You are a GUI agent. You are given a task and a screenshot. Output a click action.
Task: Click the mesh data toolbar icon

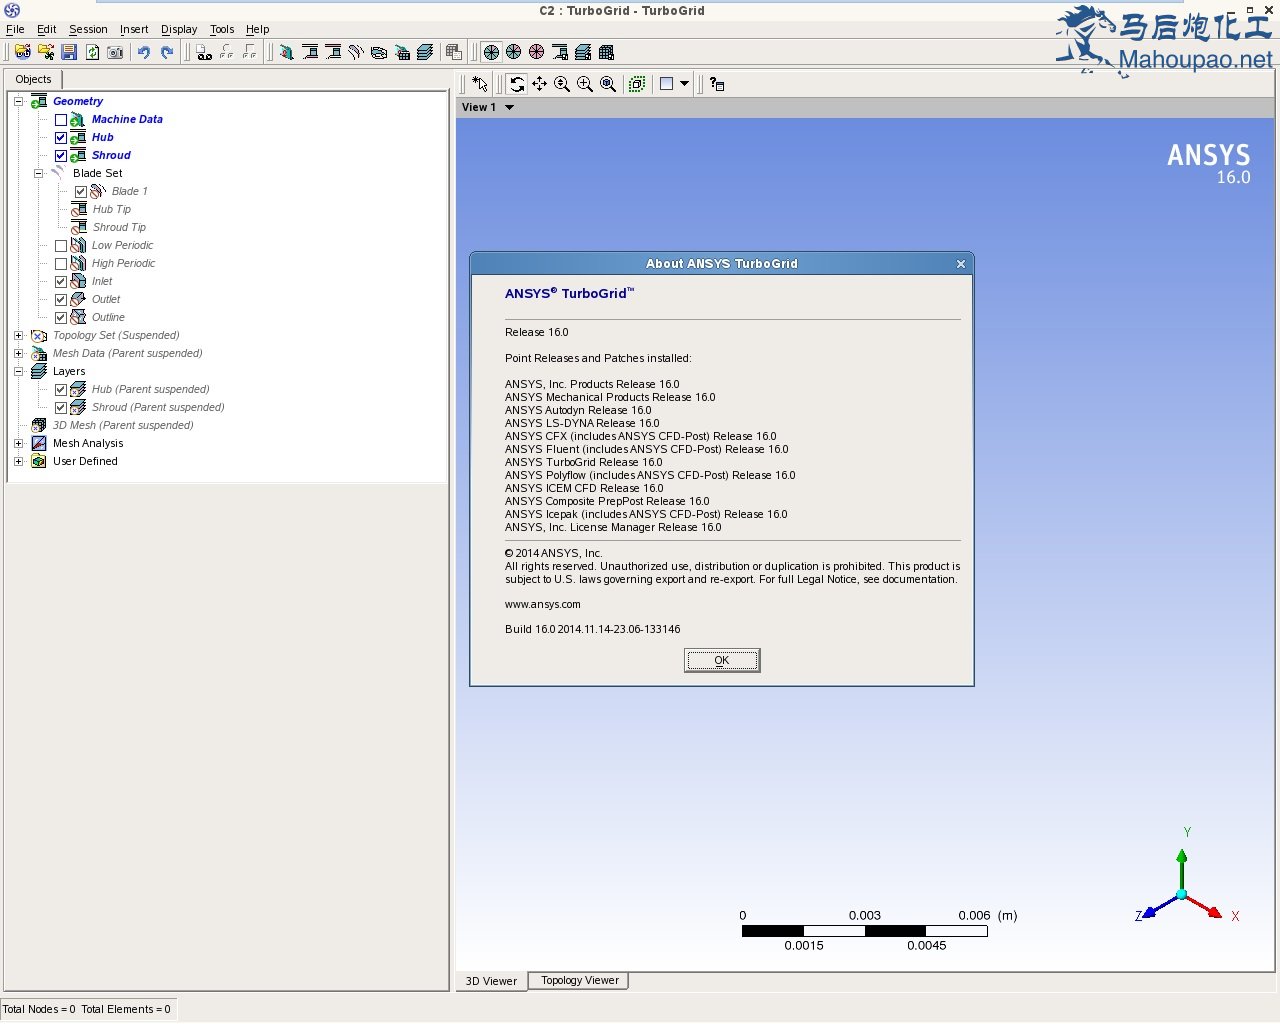pos(402,52)
